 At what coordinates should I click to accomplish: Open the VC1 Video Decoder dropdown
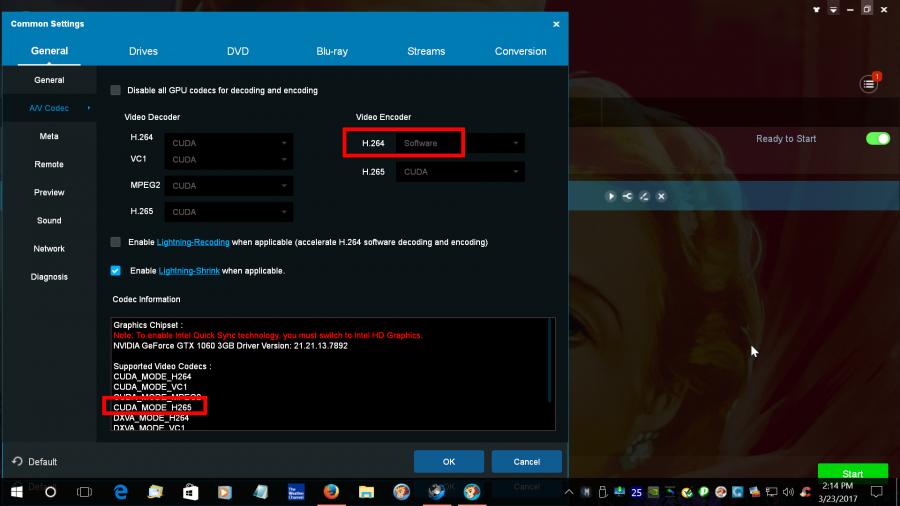(x=228, y=159)
